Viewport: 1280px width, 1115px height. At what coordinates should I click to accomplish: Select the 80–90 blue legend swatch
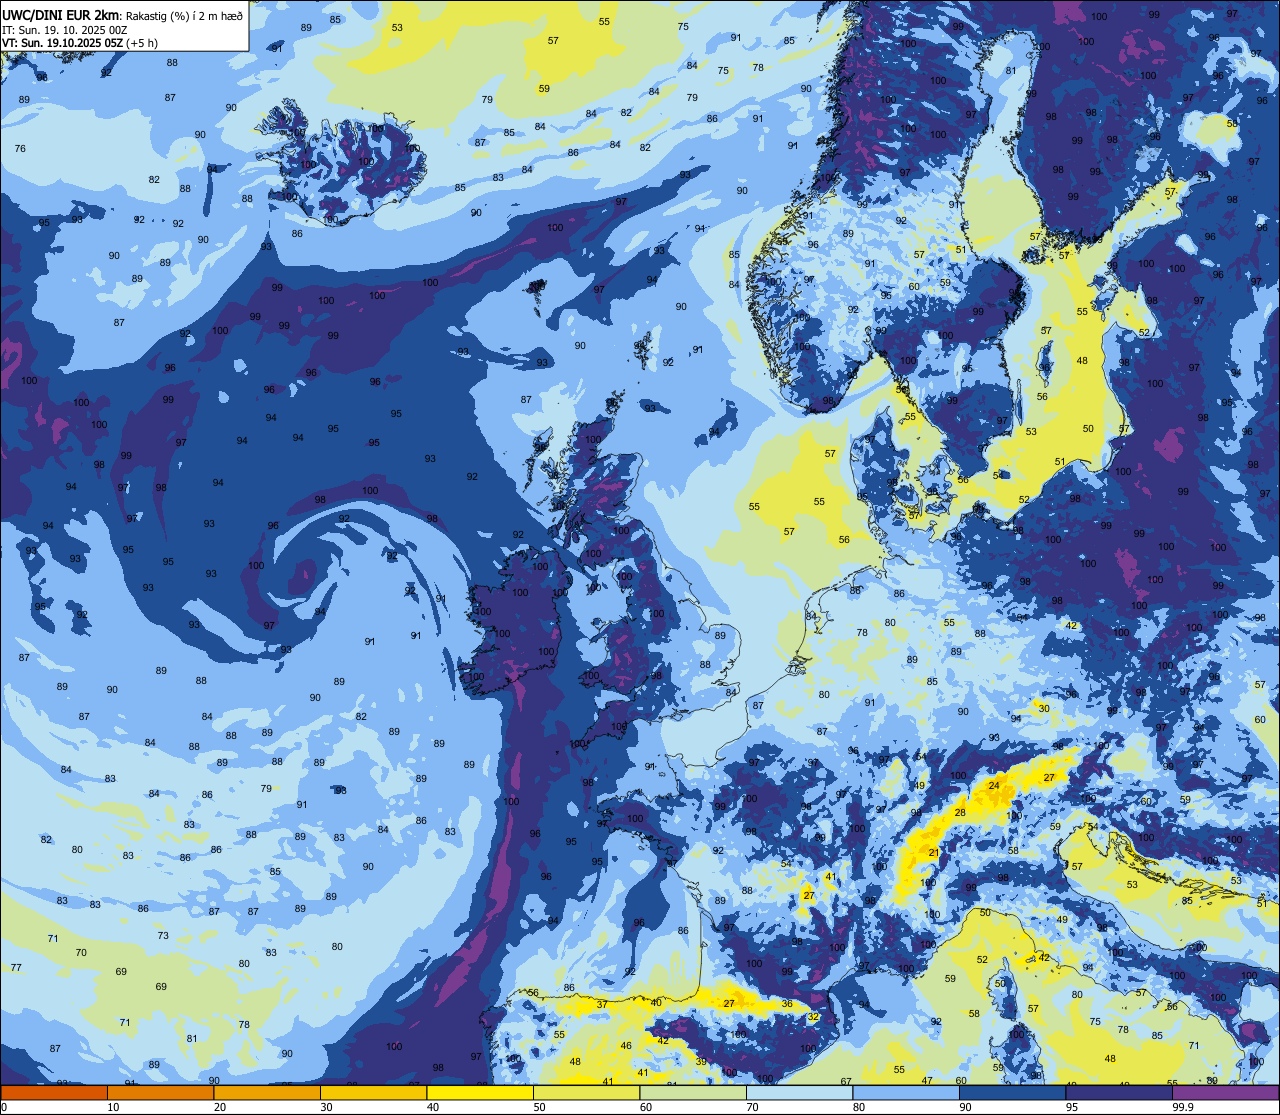tap(906, 1092)
